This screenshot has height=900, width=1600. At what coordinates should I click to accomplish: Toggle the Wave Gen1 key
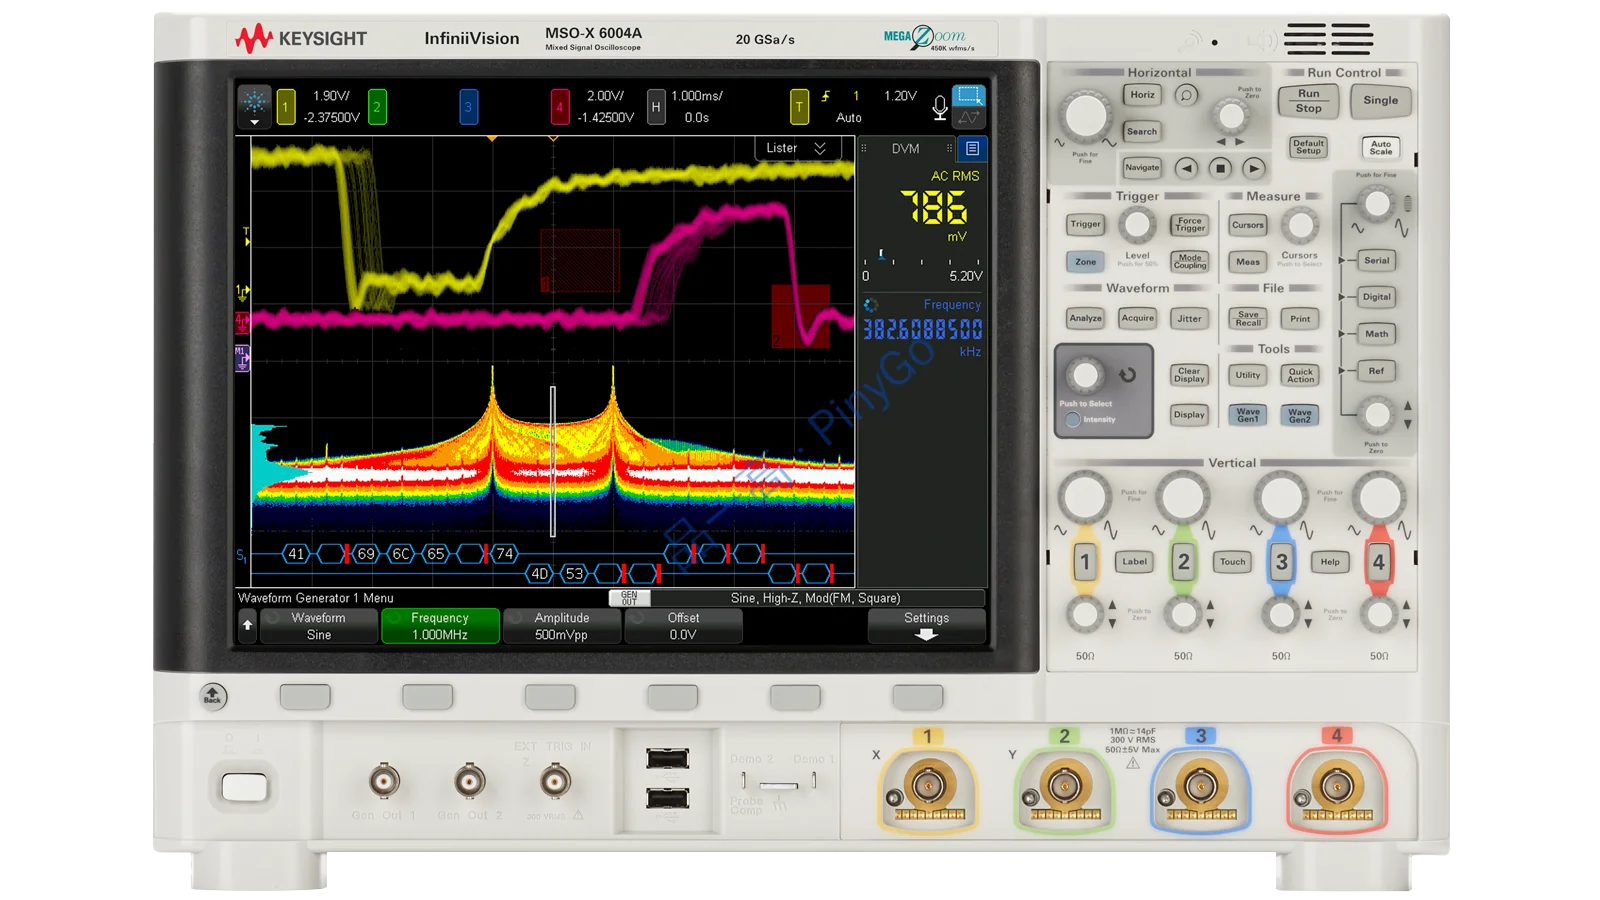coord(1248,414)
